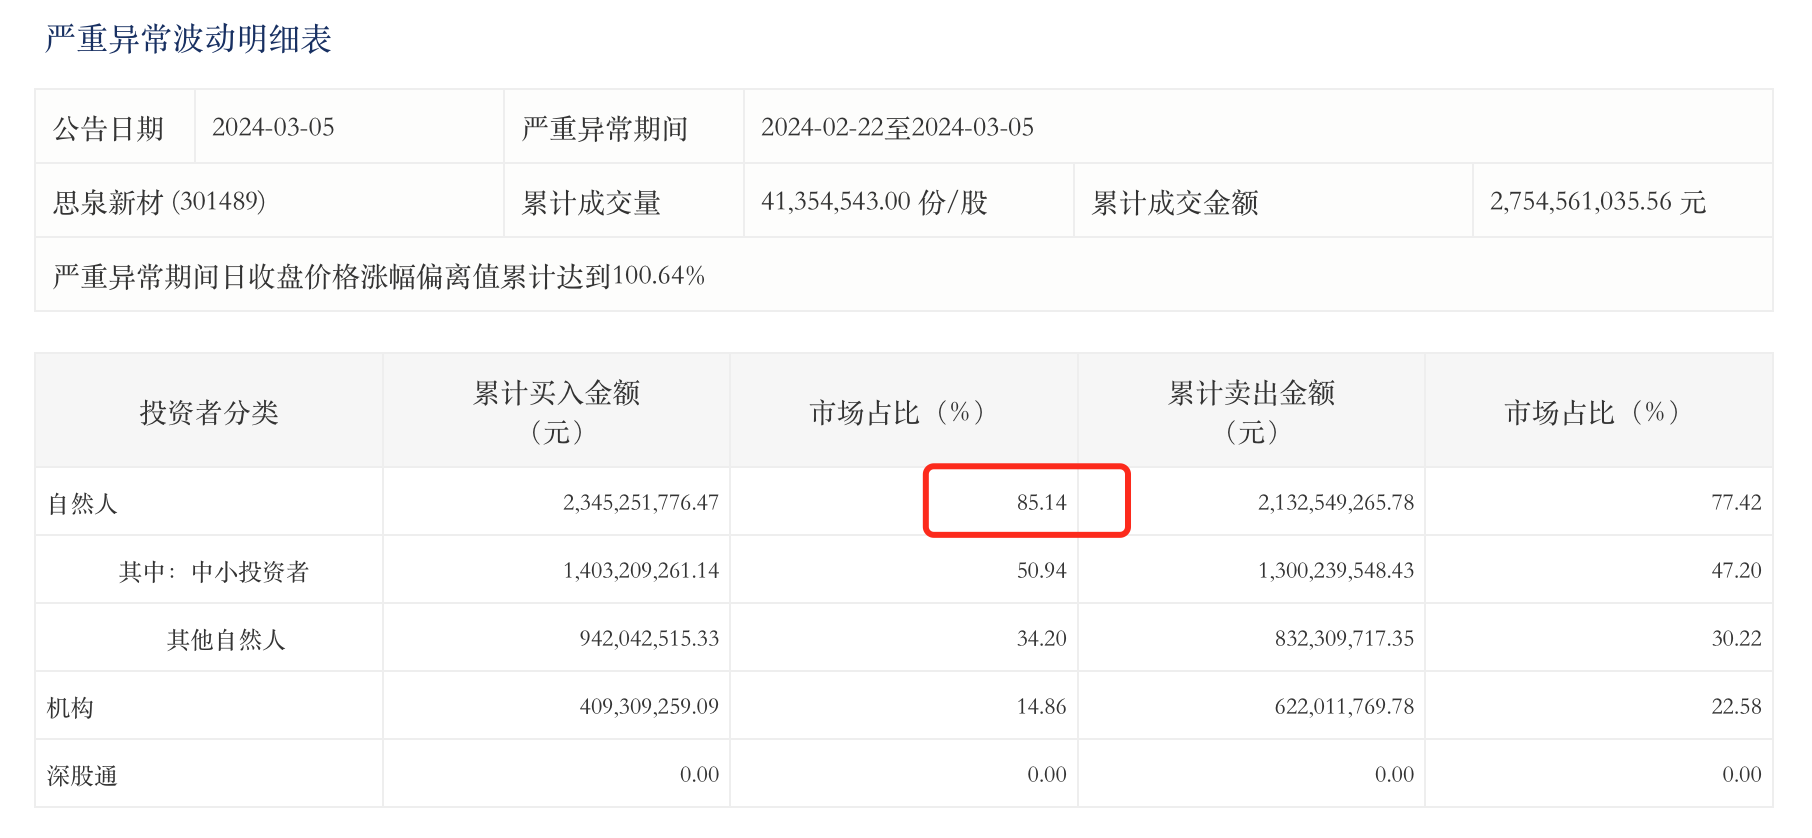
Task: Click the 公告日期 label cell
Action: coord(108,128)
